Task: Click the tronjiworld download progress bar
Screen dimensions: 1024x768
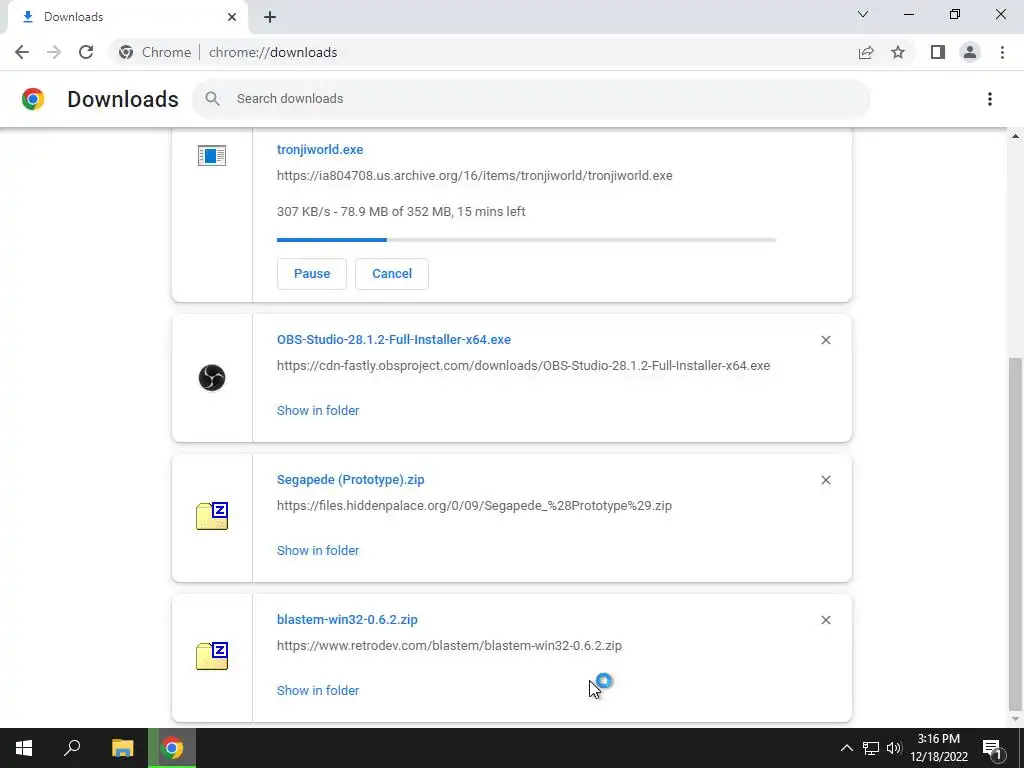Action: pyautogui.click(x=526, y=240)
